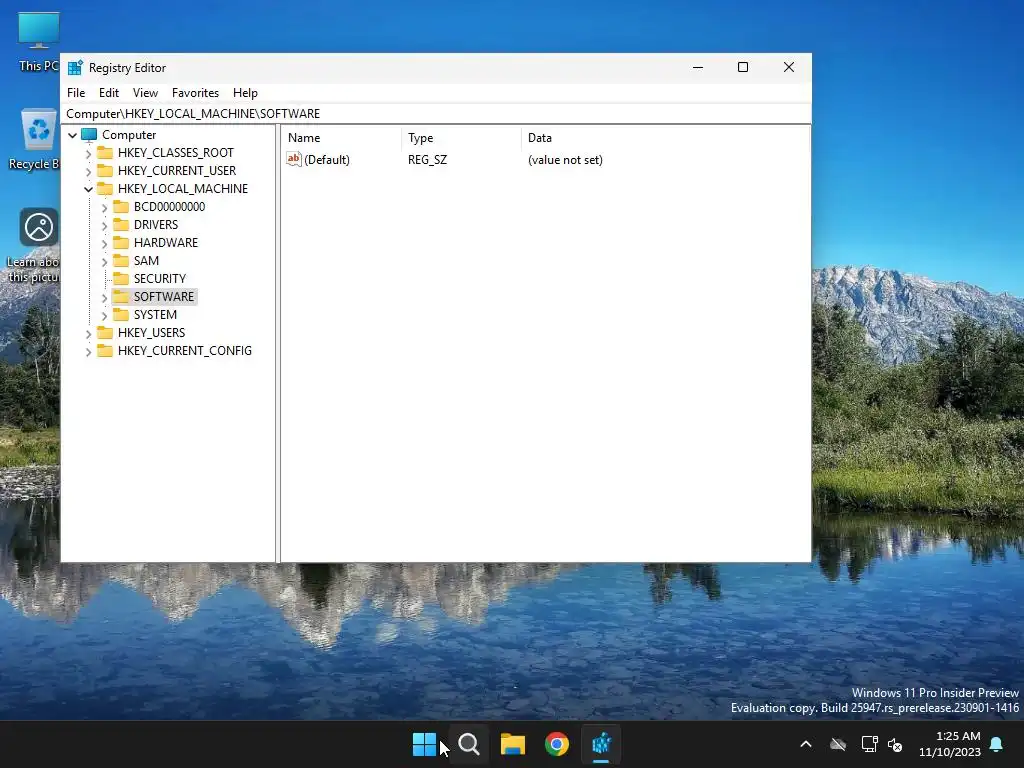Select the Recycle Bin desktop icon
Image resolution: width=1024 pixels, height=768 pixels.
[36, 140]
